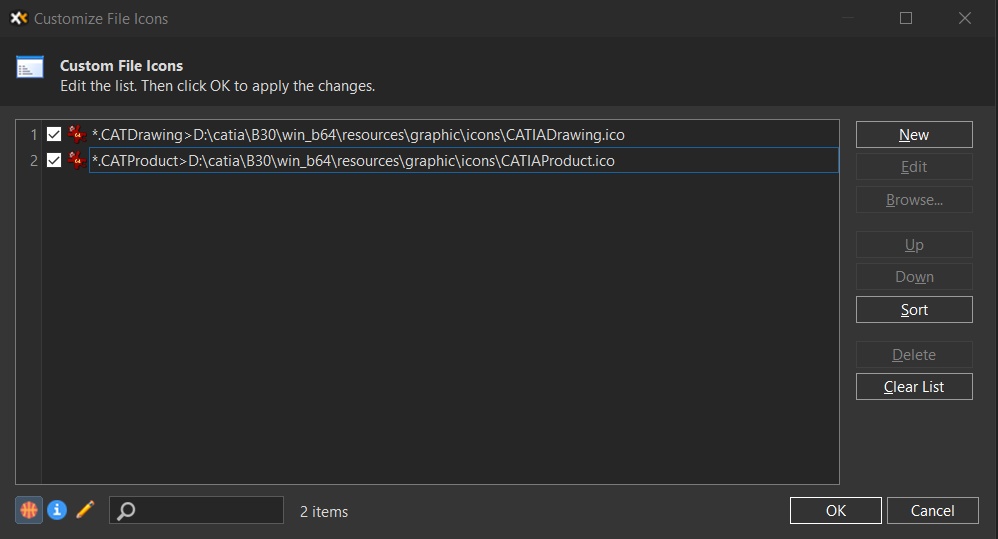
Task: Click the Edit button
Action: coord(914,167)
